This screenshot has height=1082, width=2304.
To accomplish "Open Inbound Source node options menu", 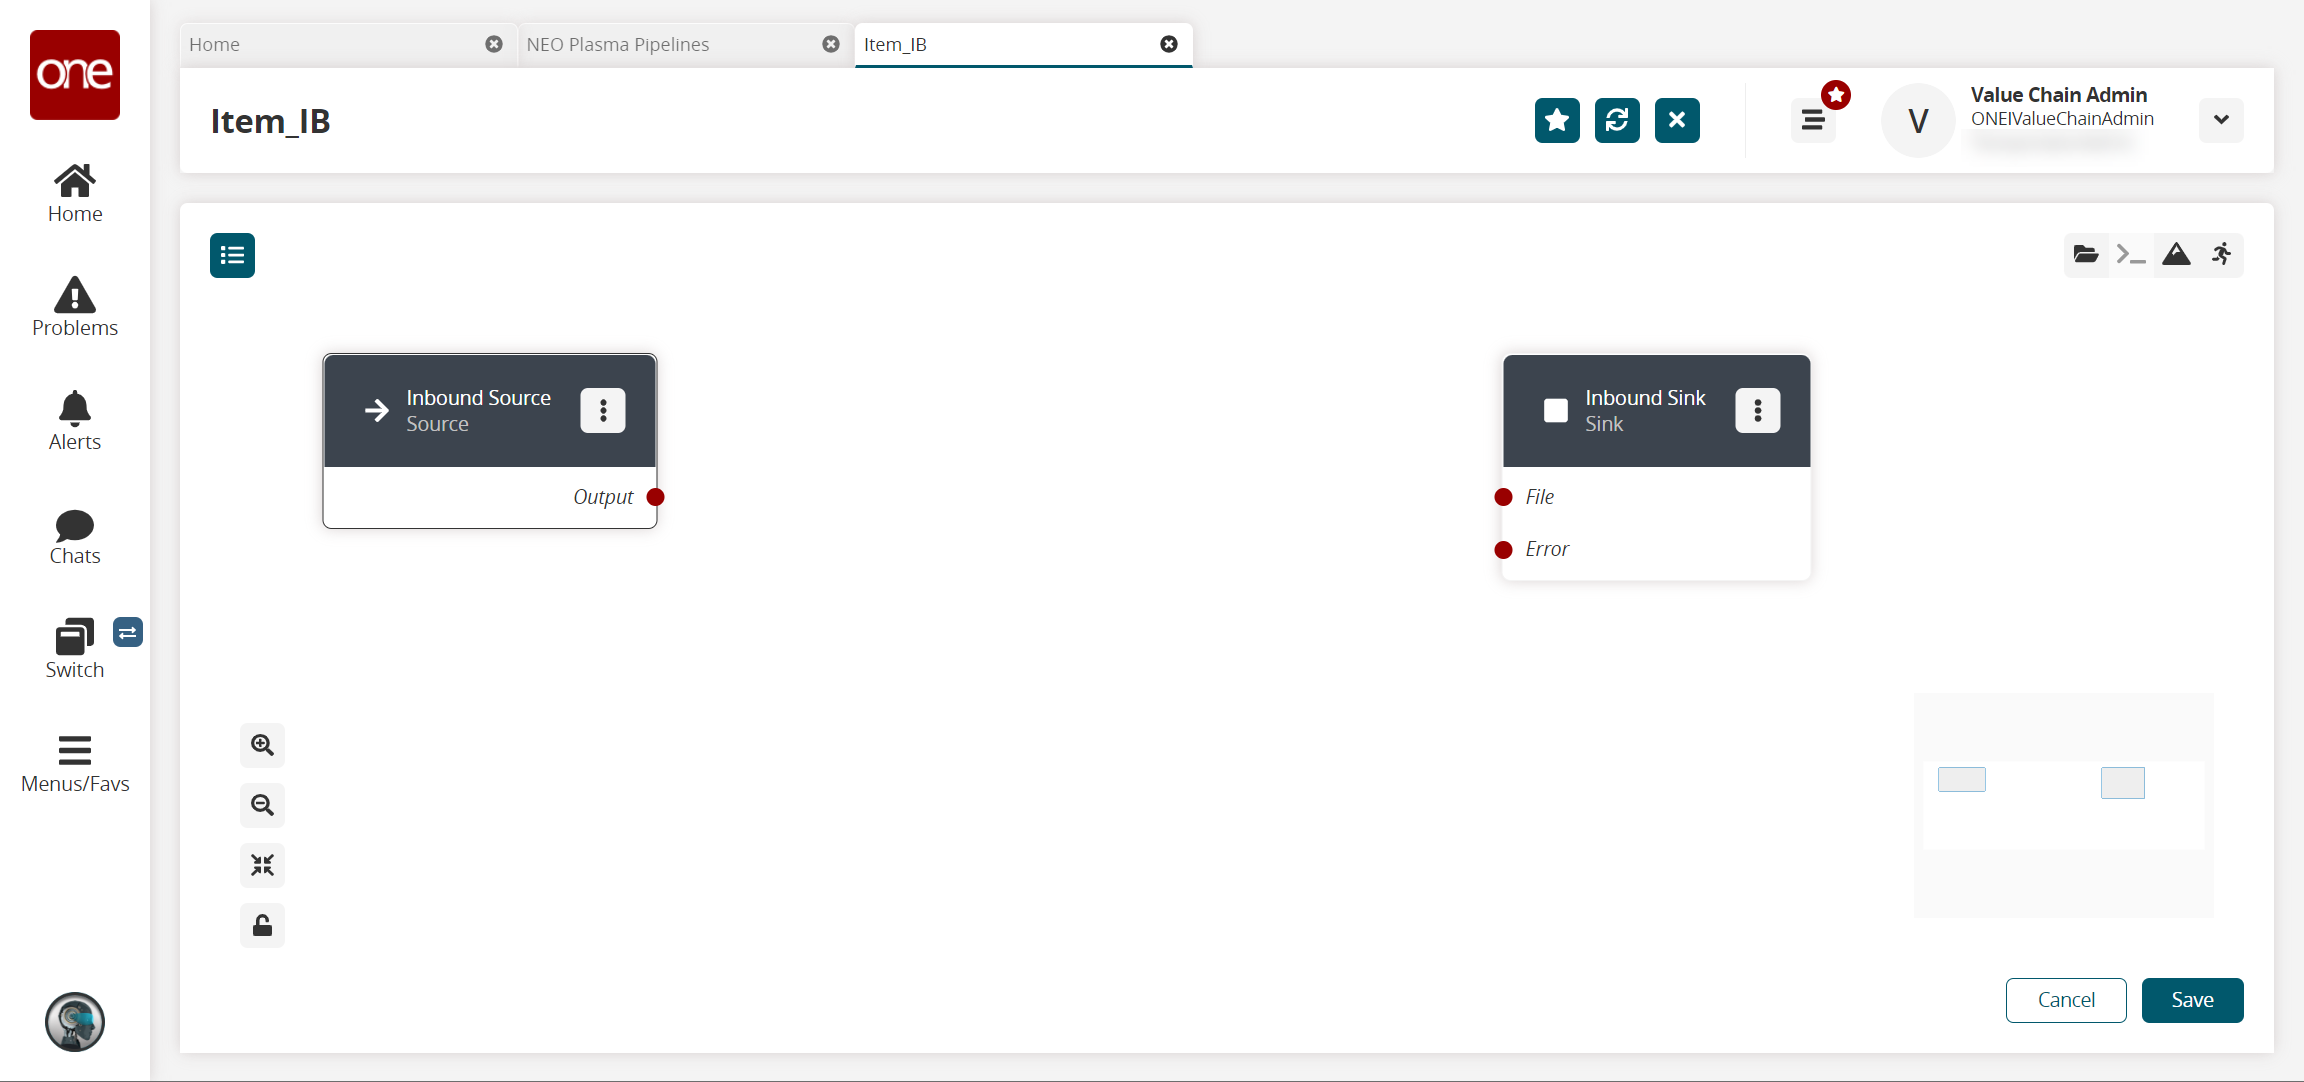I will (603, 411).
